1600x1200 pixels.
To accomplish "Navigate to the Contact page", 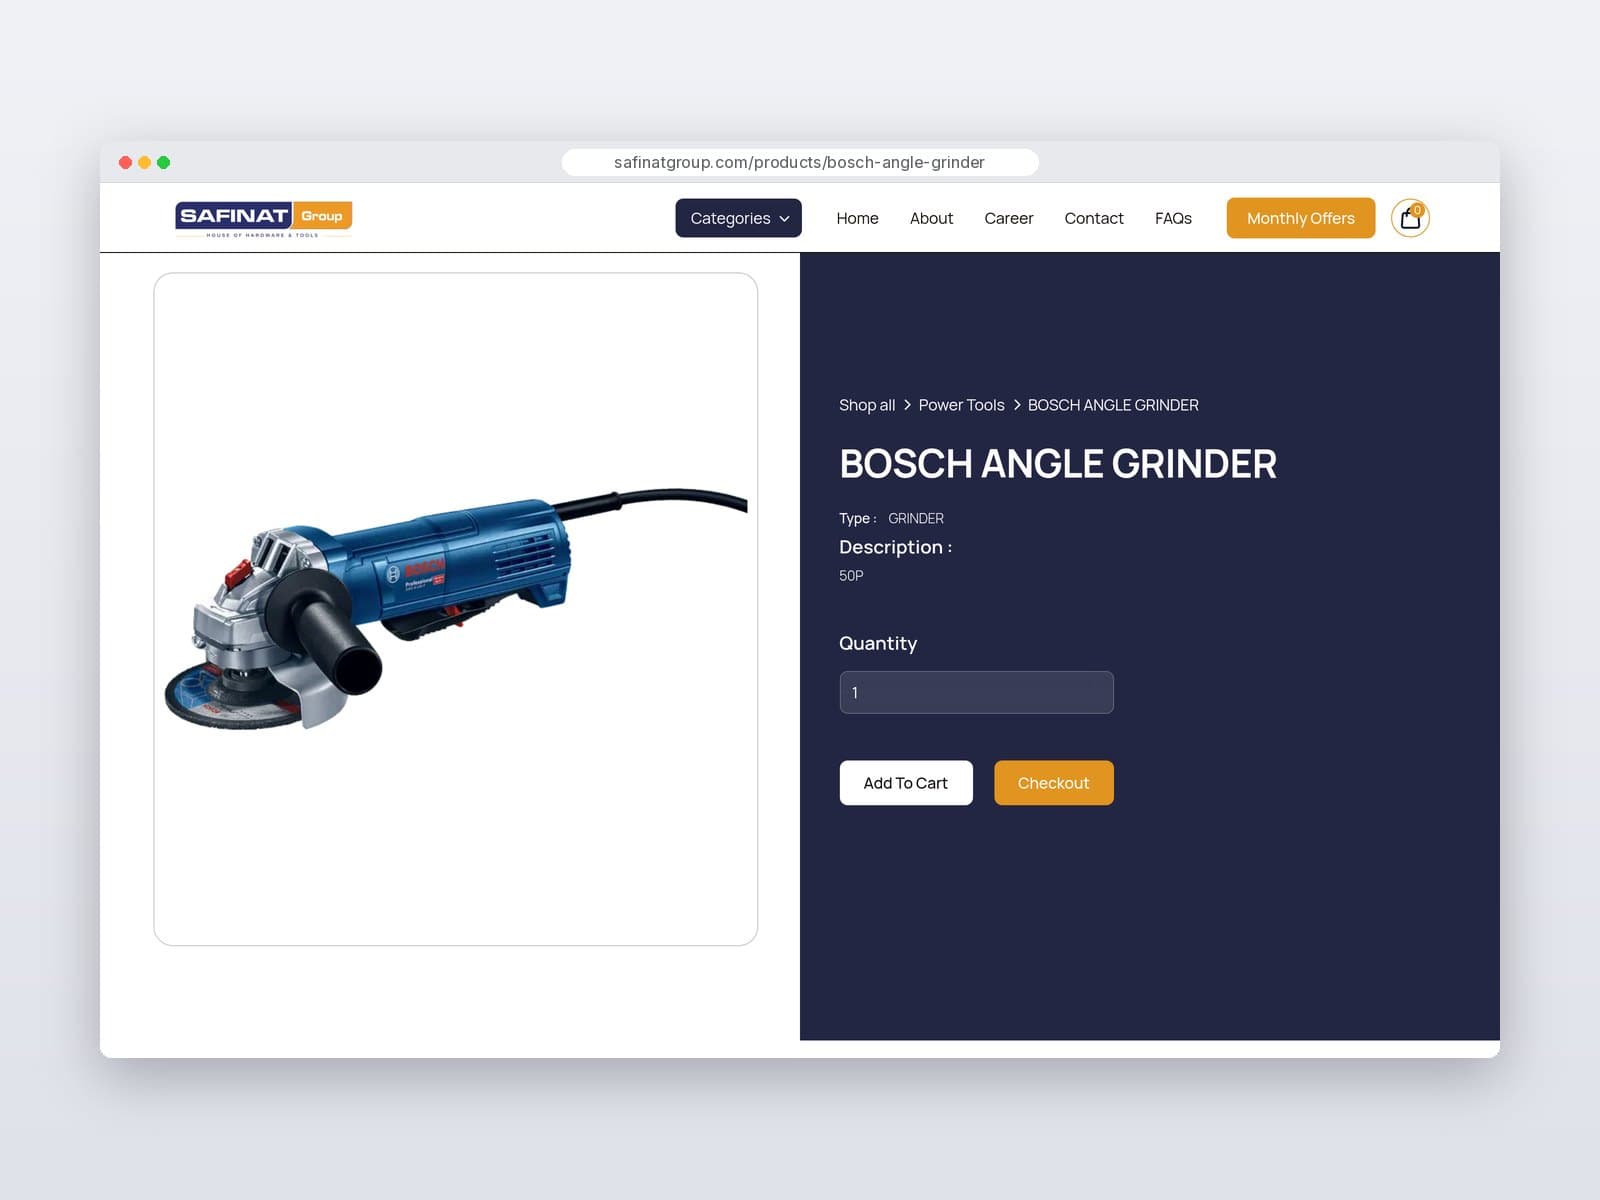I will (1094, 218).
